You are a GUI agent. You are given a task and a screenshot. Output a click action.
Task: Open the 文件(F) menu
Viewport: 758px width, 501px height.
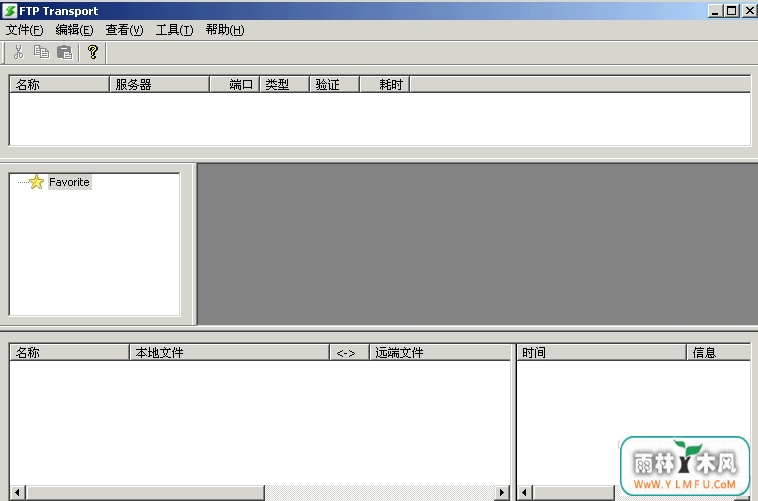[x=24, y=30]
